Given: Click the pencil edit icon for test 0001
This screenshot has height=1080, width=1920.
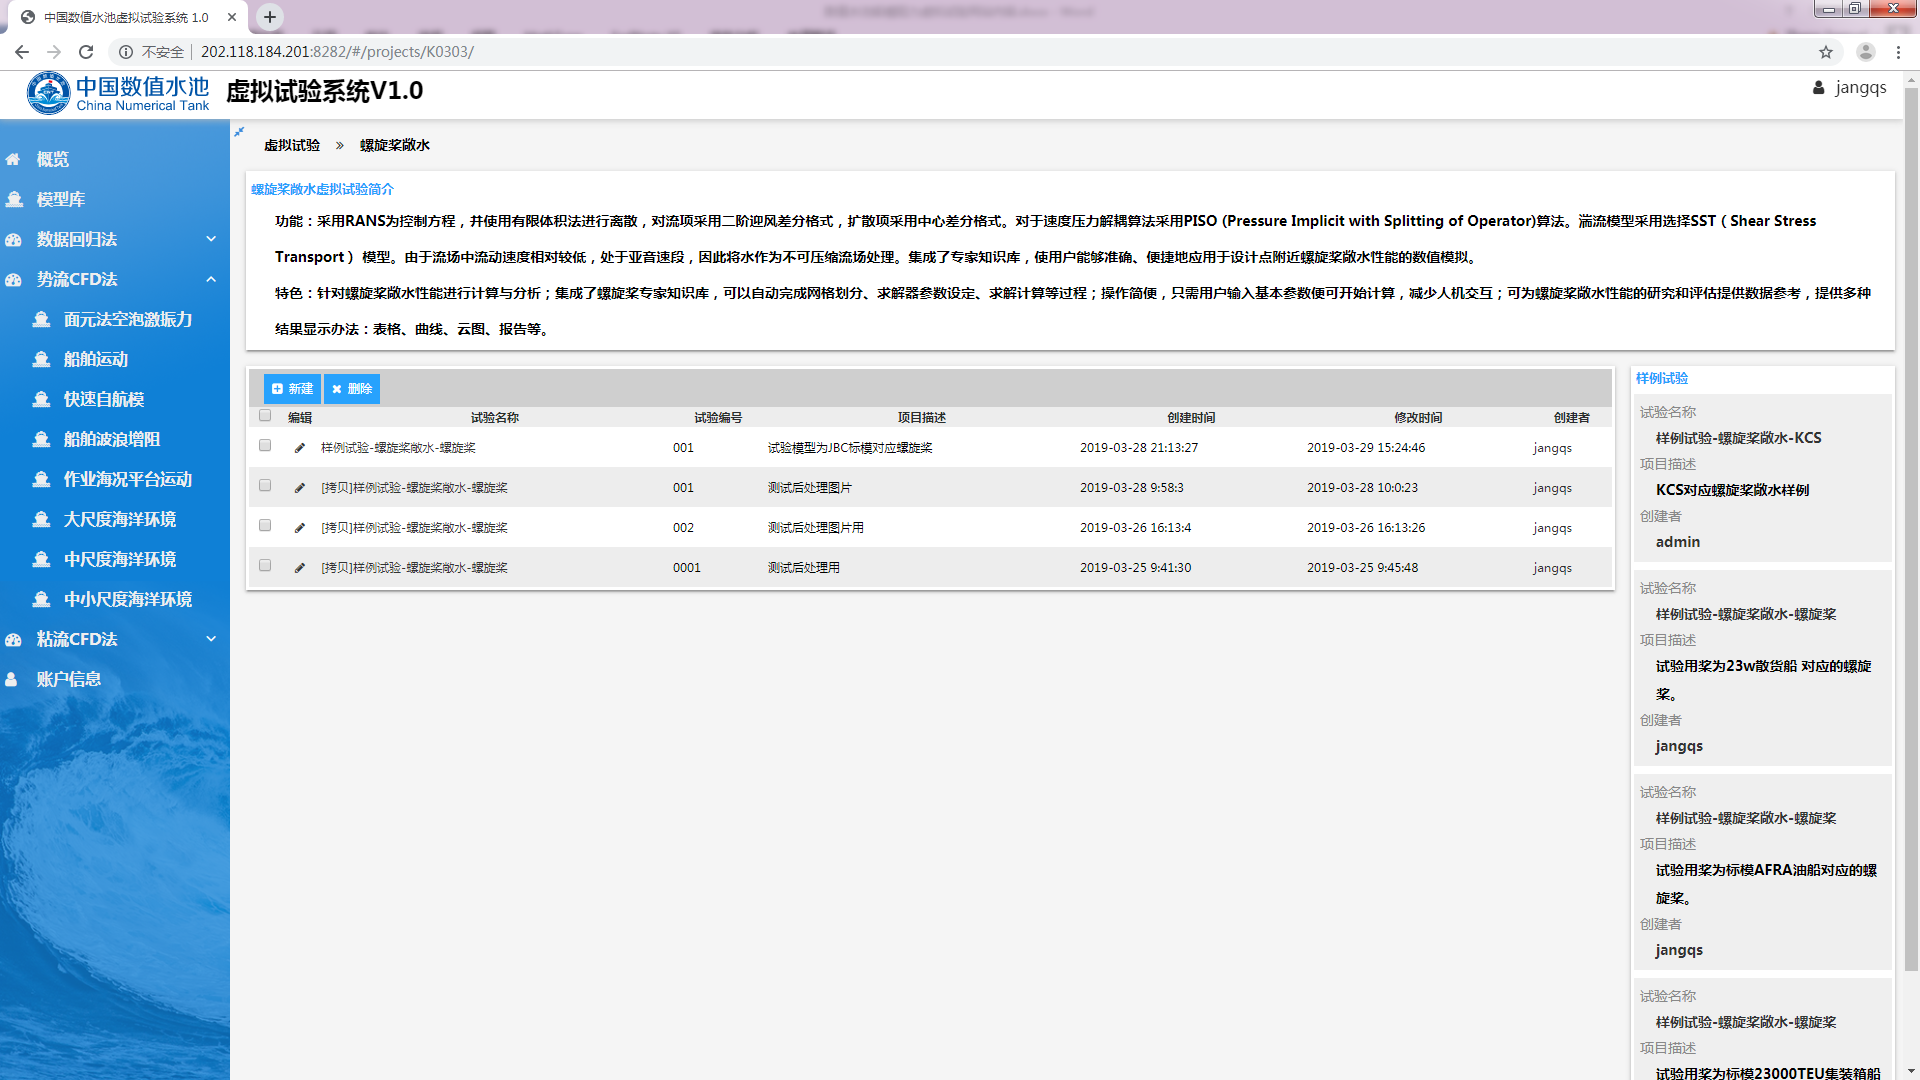Looking at the screenshot, I should 299,568.
